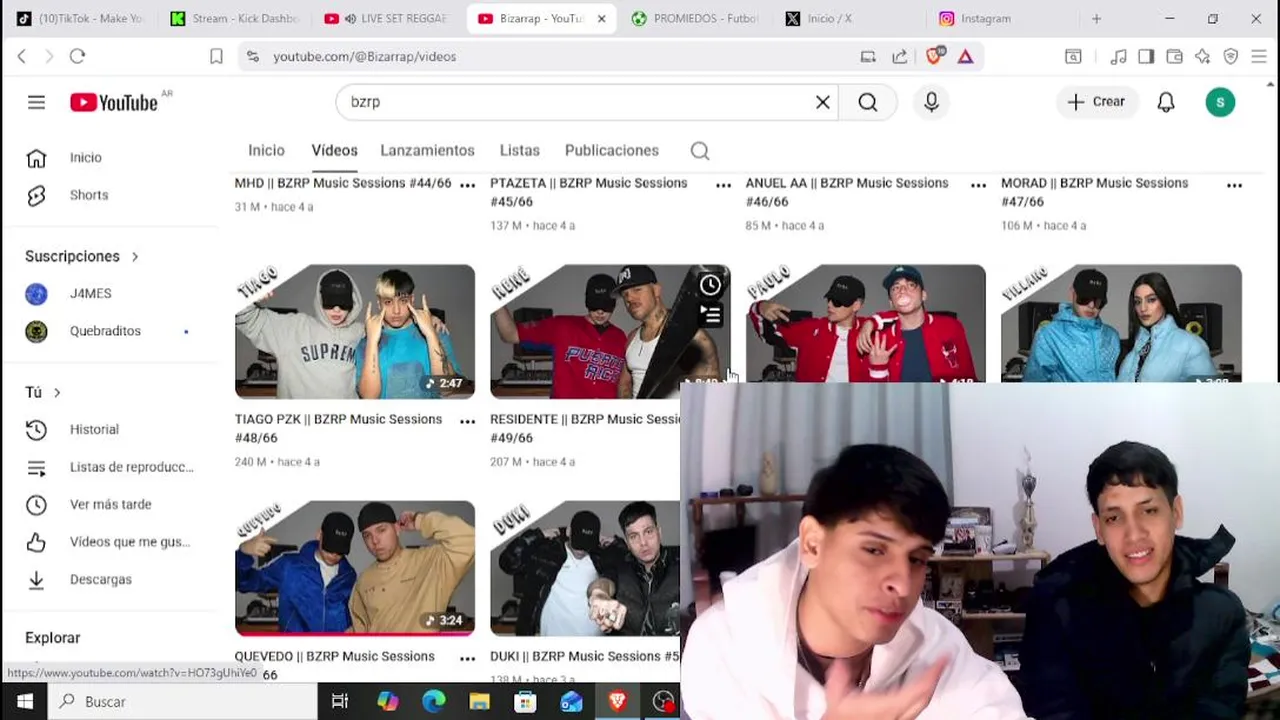Open the Quebraditos subscription channel
This screenshot has width=1280, height=720.
(110, 331)
